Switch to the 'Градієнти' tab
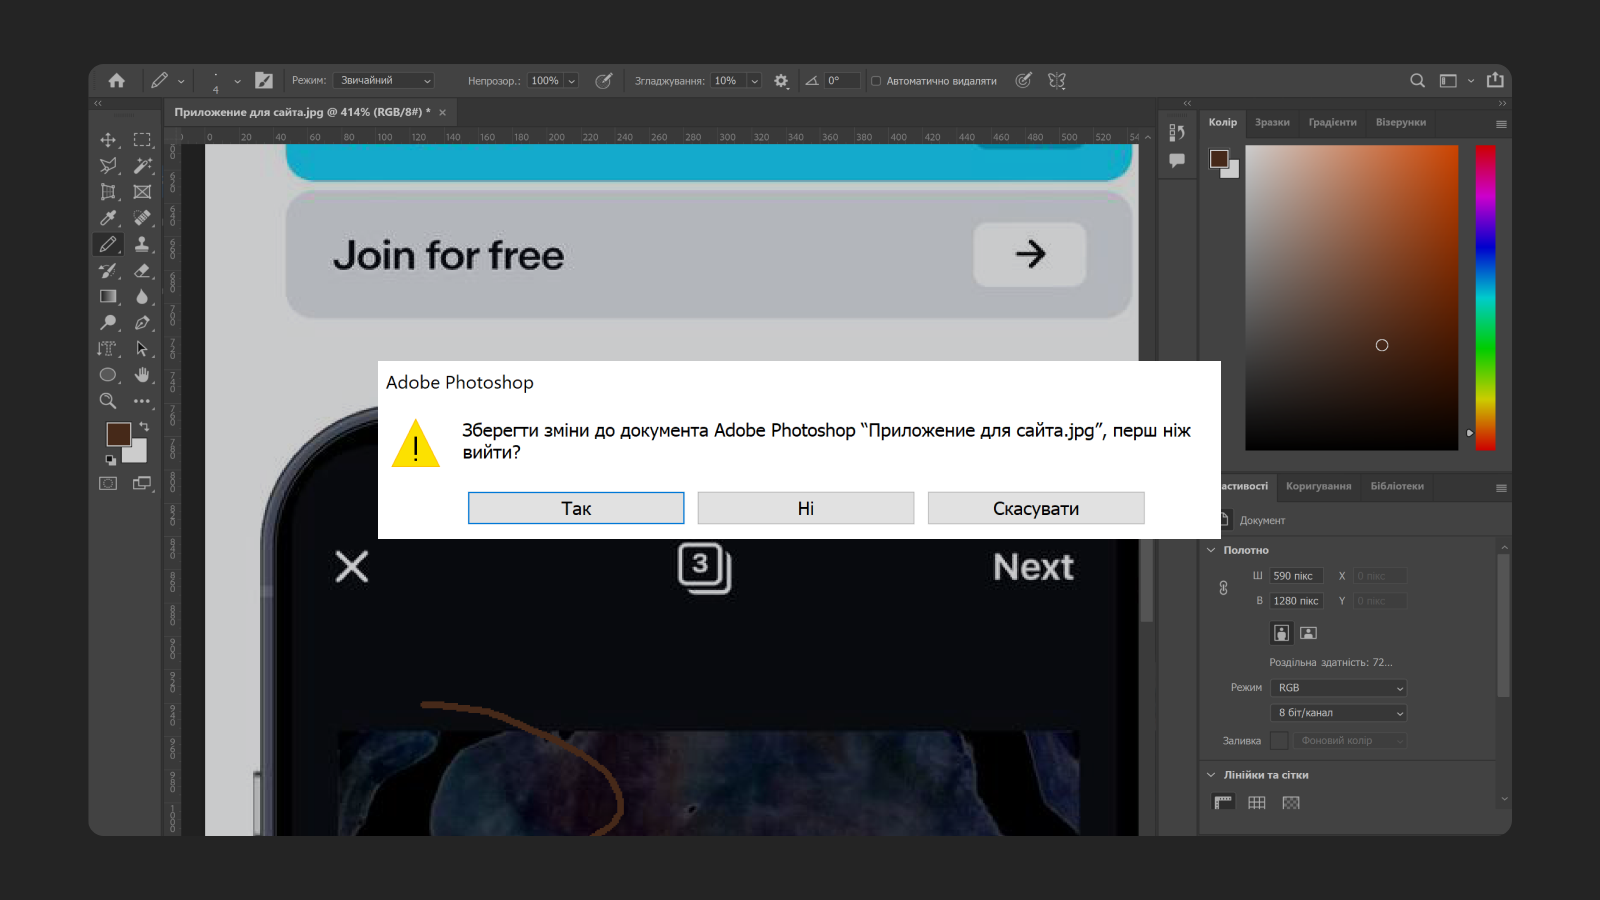1600x900 pixels. (x=1333, y=122)
